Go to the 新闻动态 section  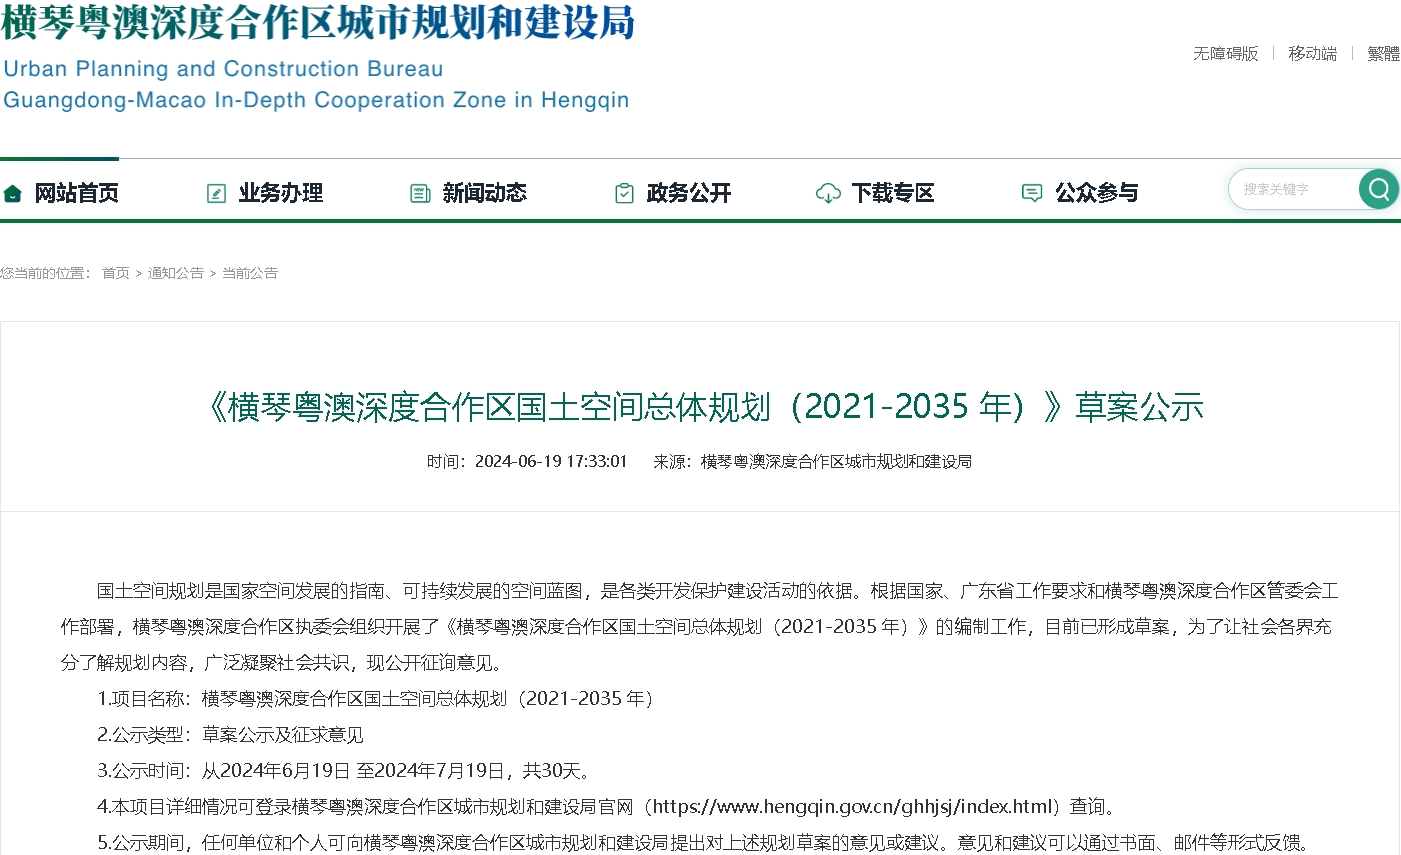(484, 193)
